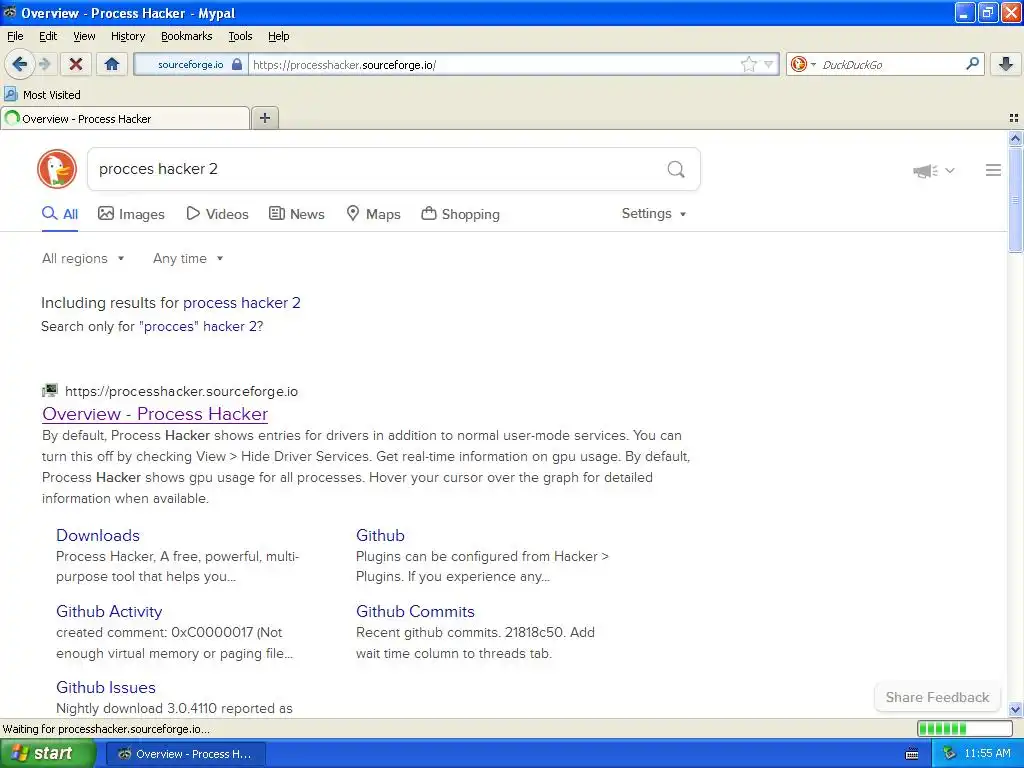Open the Windows Start menu
1024x768 pixels.
coord(47,753)
